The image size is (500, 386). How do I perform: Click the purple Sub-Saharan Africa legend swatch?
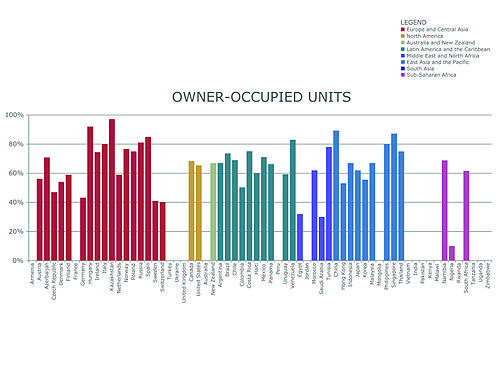(x=403, y=75)
